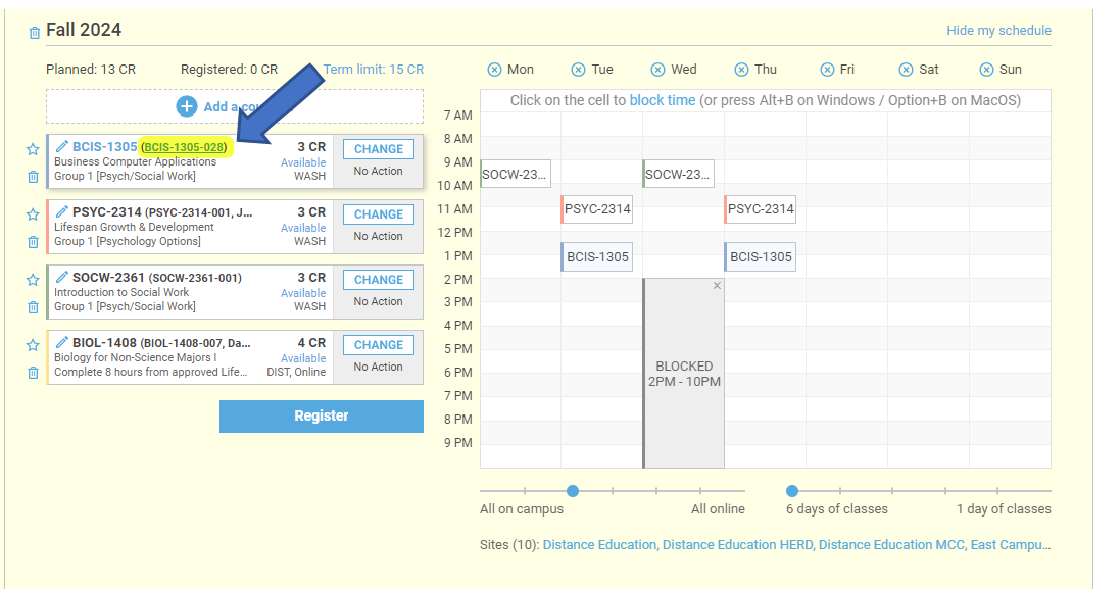The image size is (1096, 589).
Task: Remove BCIS-1305 with its trash icon
Action: point(33,177)
